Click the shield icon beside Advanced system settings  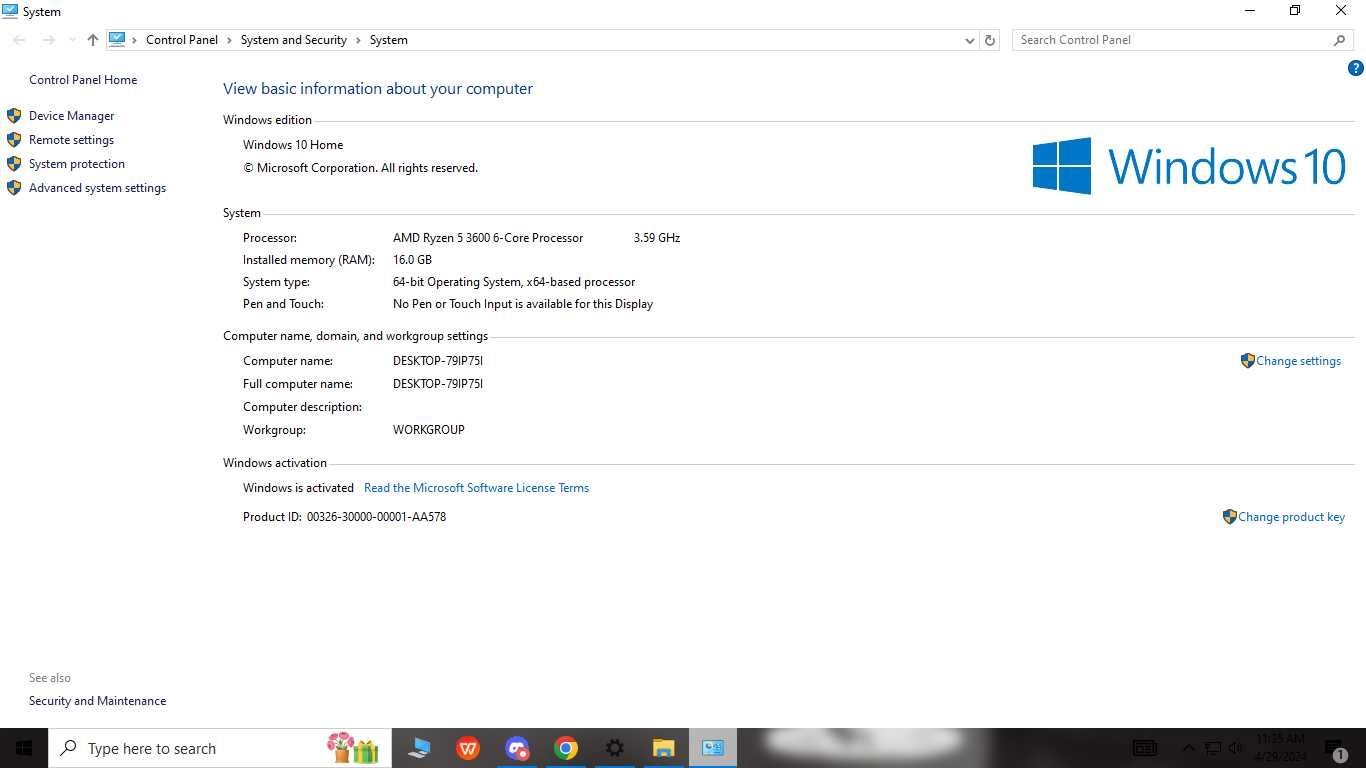(x=14, y=188)
